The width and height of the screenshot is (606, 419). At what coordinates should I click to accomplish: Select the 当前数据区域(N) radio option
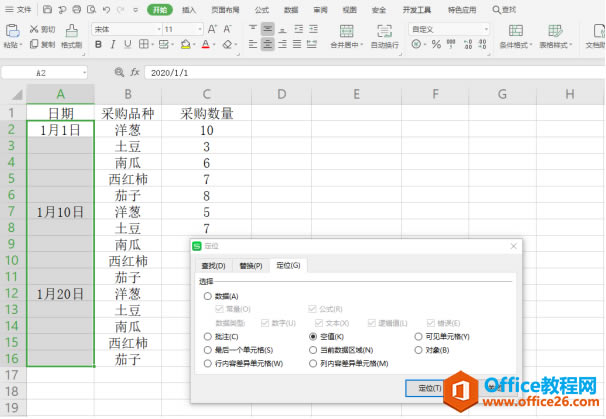tap(313, 350)
